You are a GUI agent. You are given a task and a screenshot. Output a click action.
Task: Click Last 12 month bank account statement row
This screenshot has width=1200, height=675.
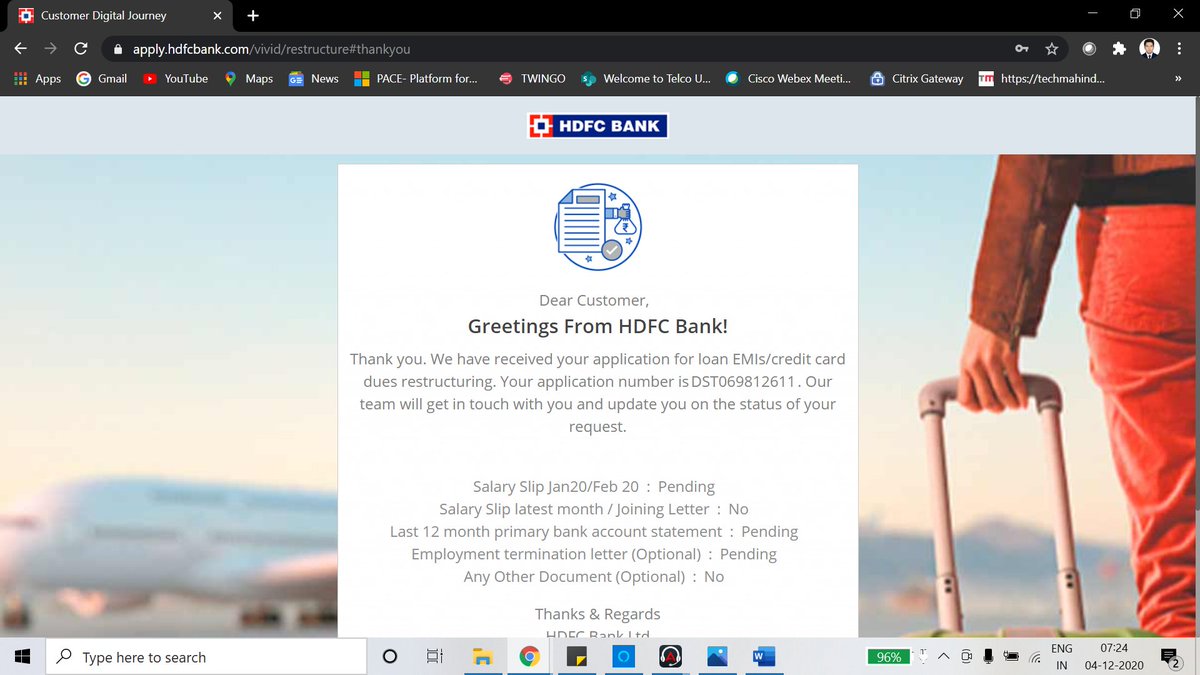(594, 532)
